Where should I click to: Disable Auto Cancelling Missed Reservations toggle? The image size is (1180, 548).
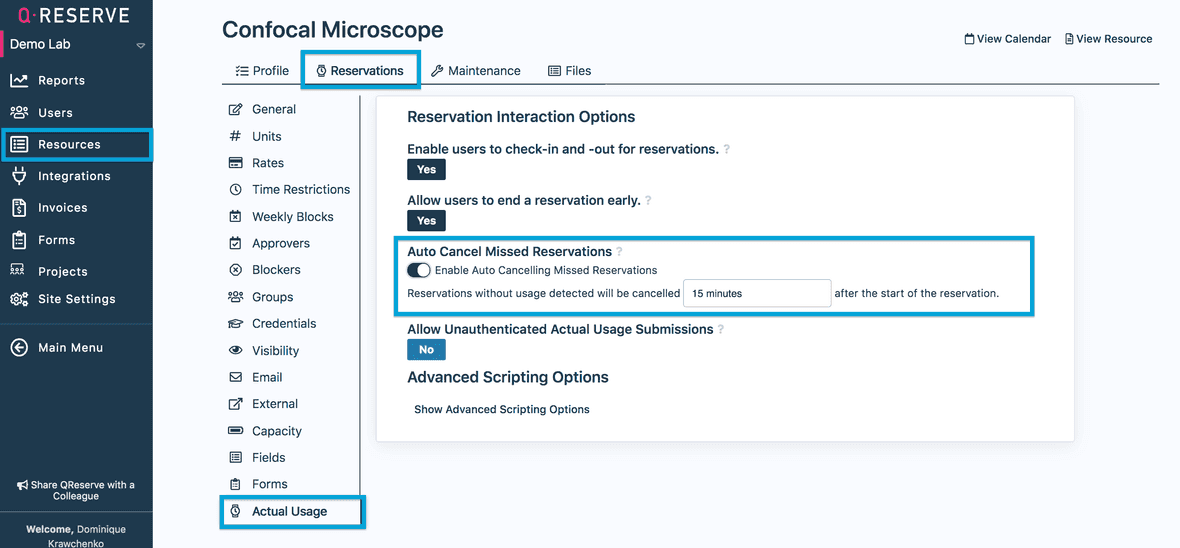pyautogui.click(x=419, y=270)
